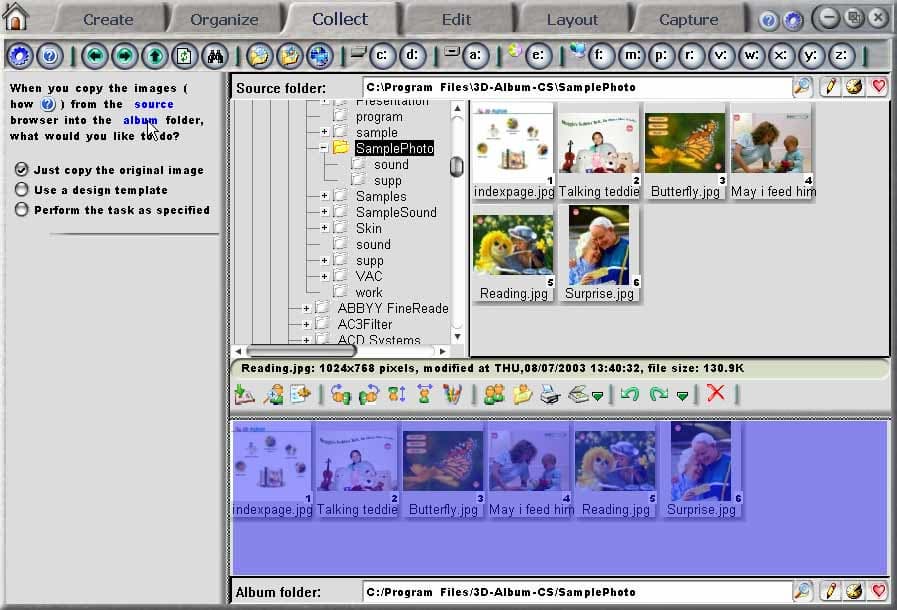Navigate forward with the right arrow

125,56
